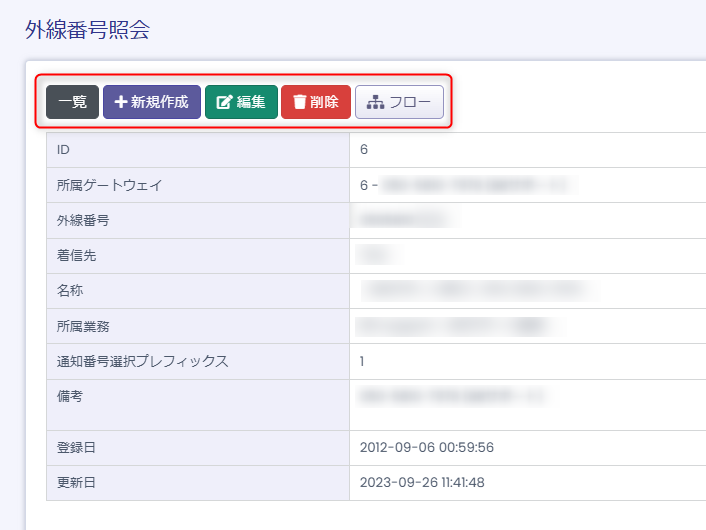
Task: Click the trash can icon on 削除
Action: click(299, 102)
